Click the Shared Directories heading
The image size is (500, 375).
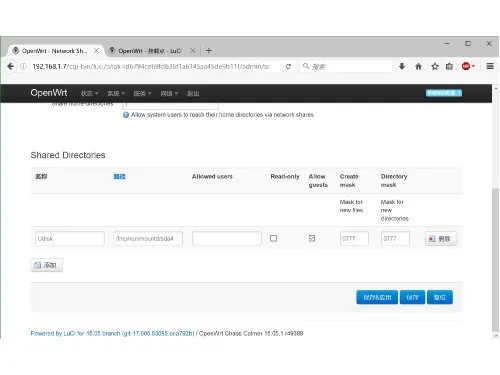68,155
